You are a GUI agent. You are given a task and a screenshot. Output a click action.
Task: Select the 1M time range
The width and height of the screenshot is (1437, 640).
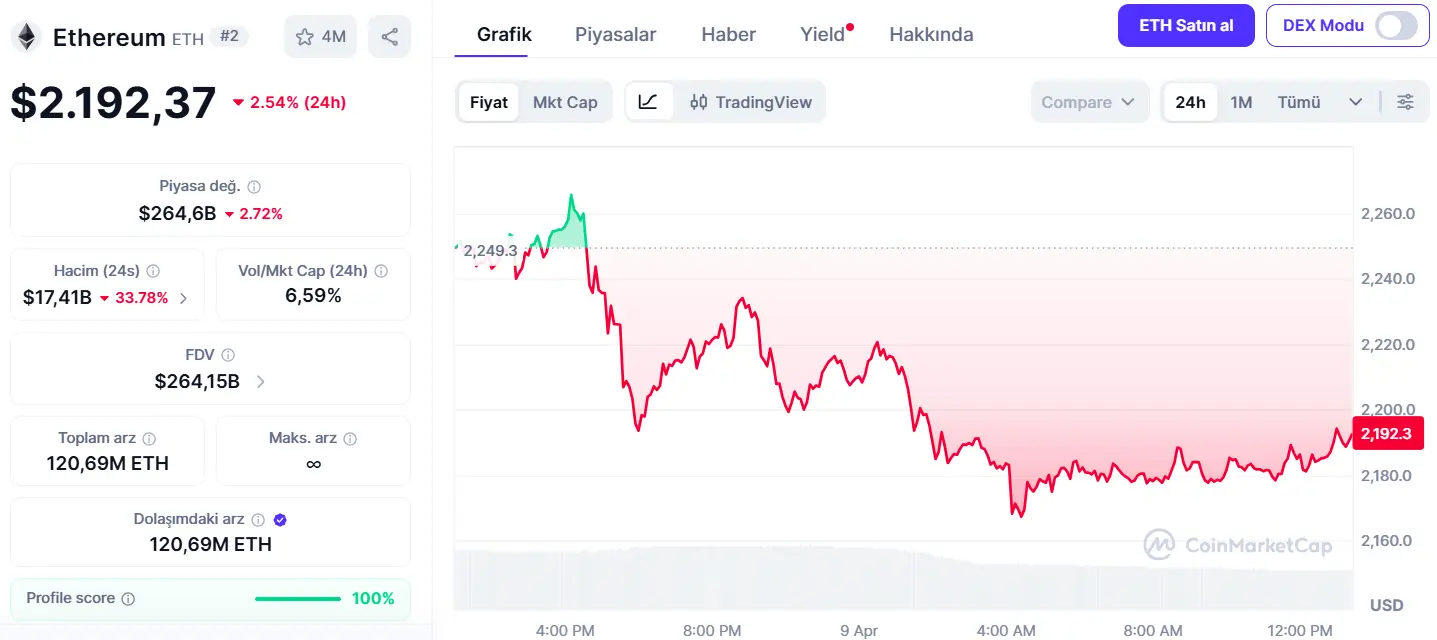tap(1241, 102)
